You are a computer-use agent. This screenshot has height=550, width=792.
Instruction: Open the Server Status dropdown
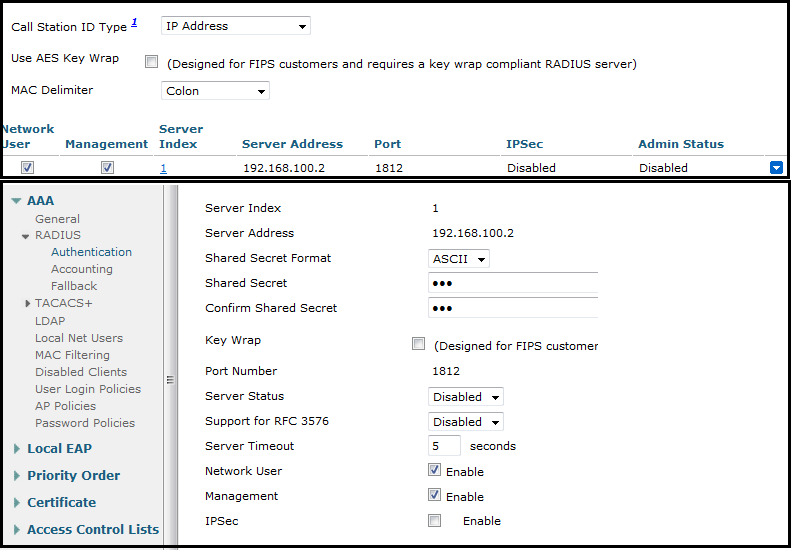465,397
